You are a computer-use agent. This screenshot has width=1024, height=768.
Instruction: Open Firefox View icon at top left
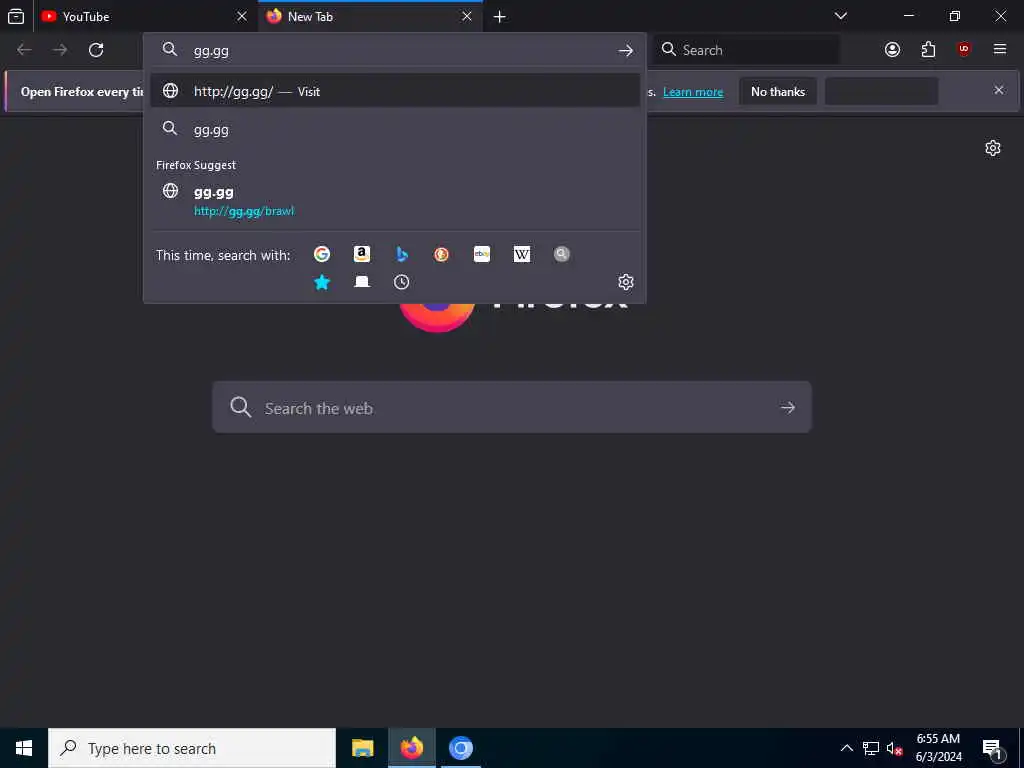pos(16,16)
